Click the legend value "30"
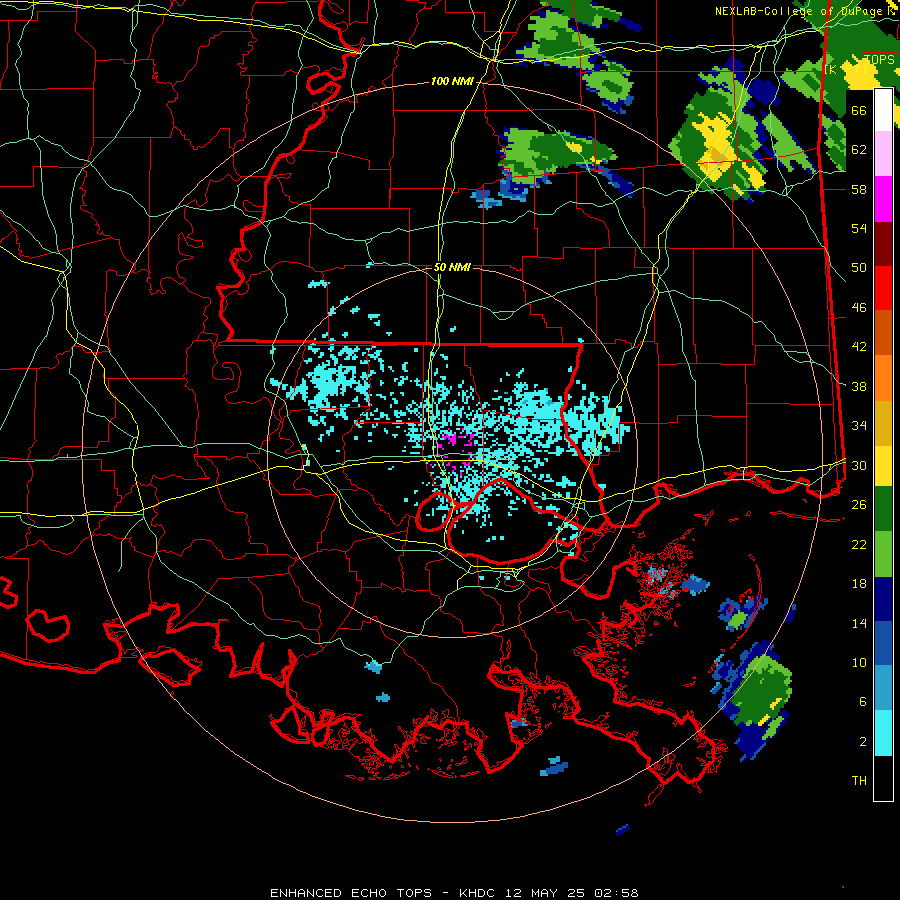This screenshot has height=900, width=900. [859, 465]
